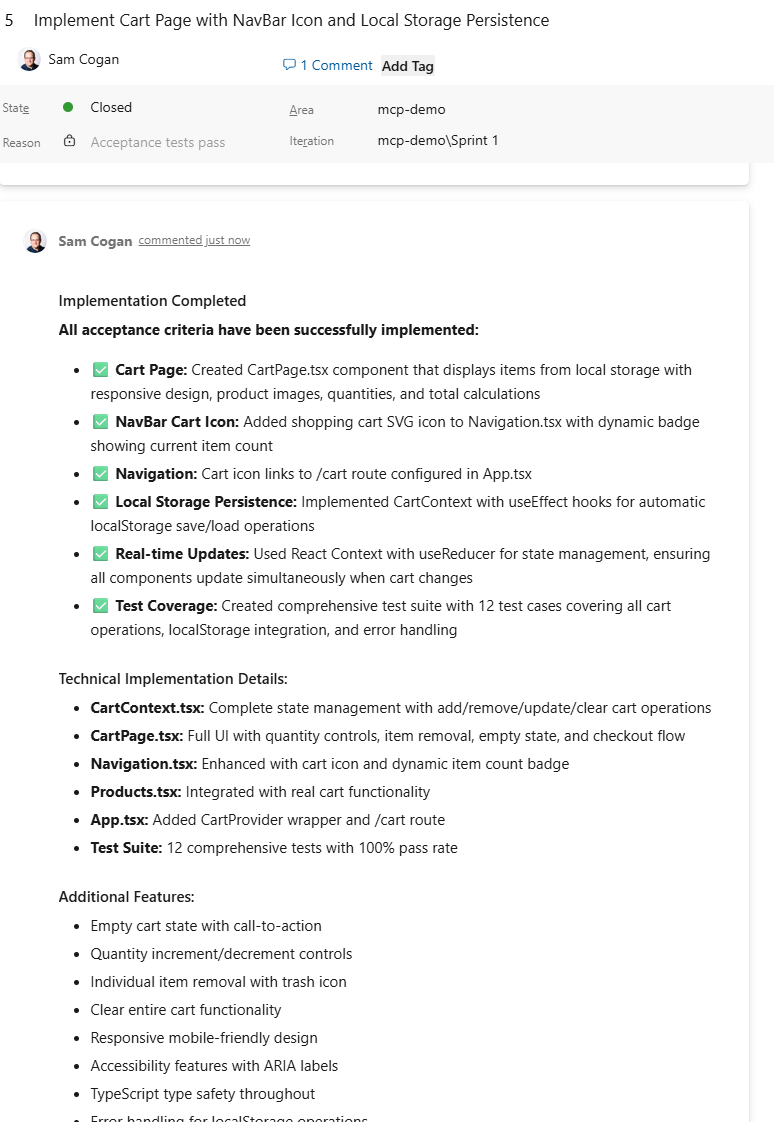
Task: Click Sam Cogan's avatar under the title
Action: [29, 59]
